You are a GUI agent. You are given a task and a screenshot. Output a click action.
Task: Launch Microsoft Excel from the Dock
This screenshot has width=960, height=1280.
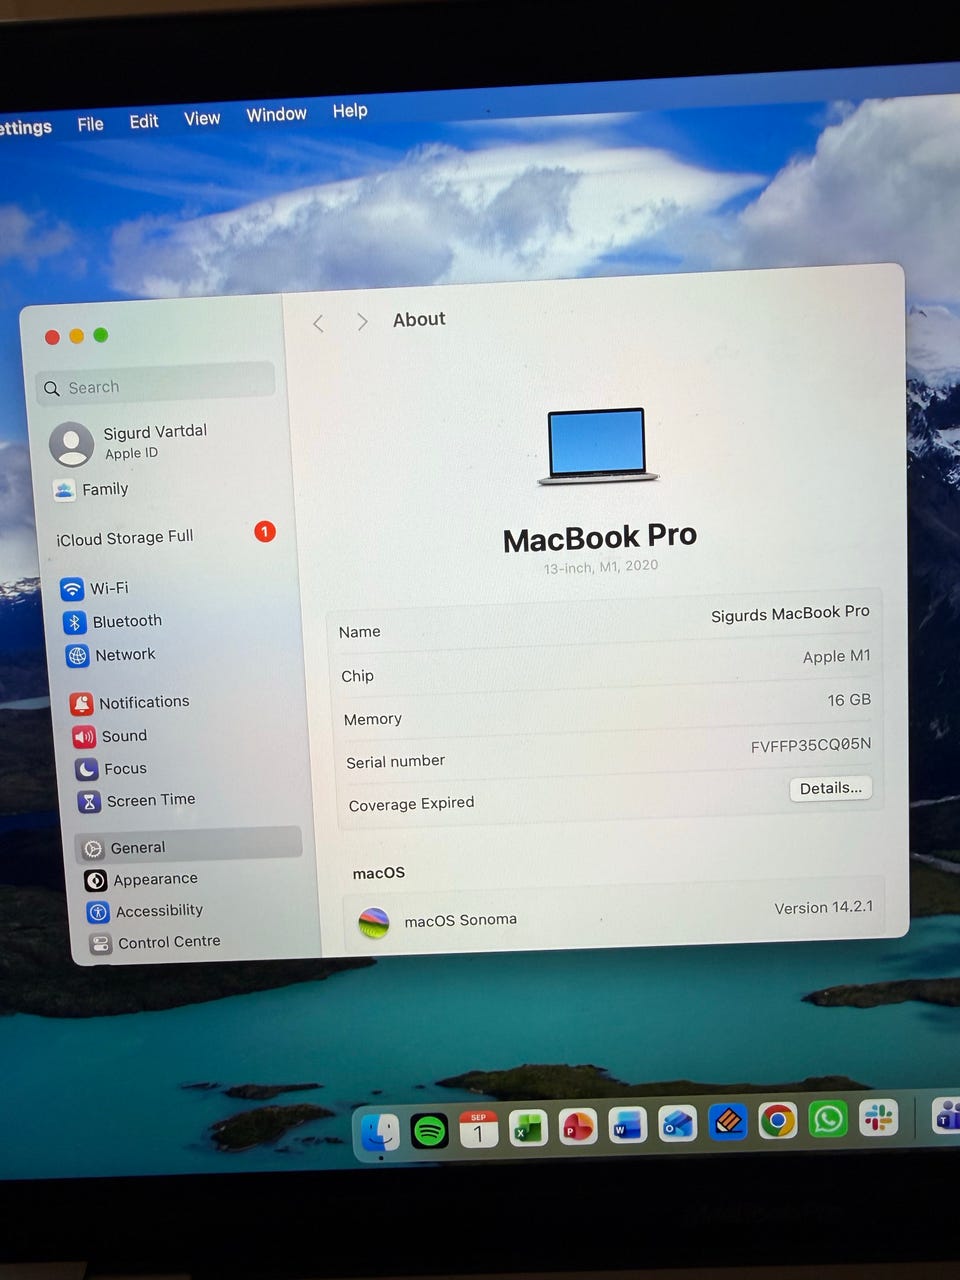(x=528, y=1129)
